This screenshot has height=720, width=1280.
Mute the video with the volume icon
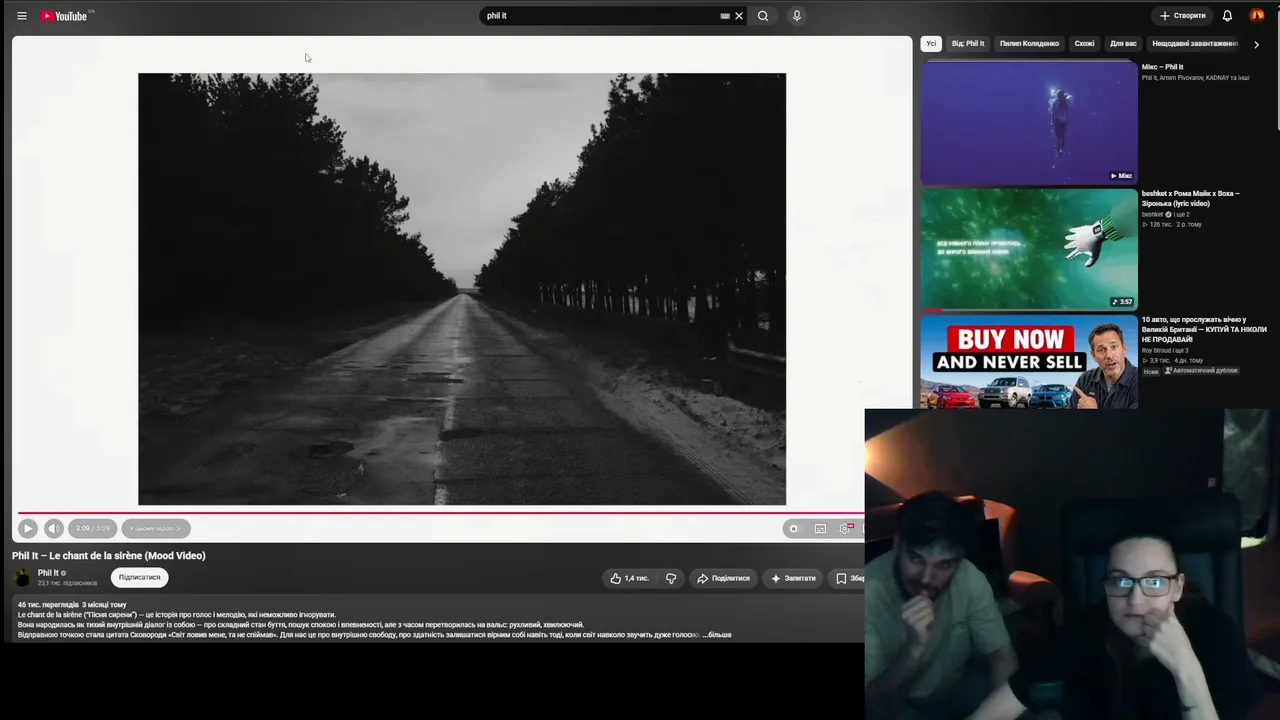54,529
